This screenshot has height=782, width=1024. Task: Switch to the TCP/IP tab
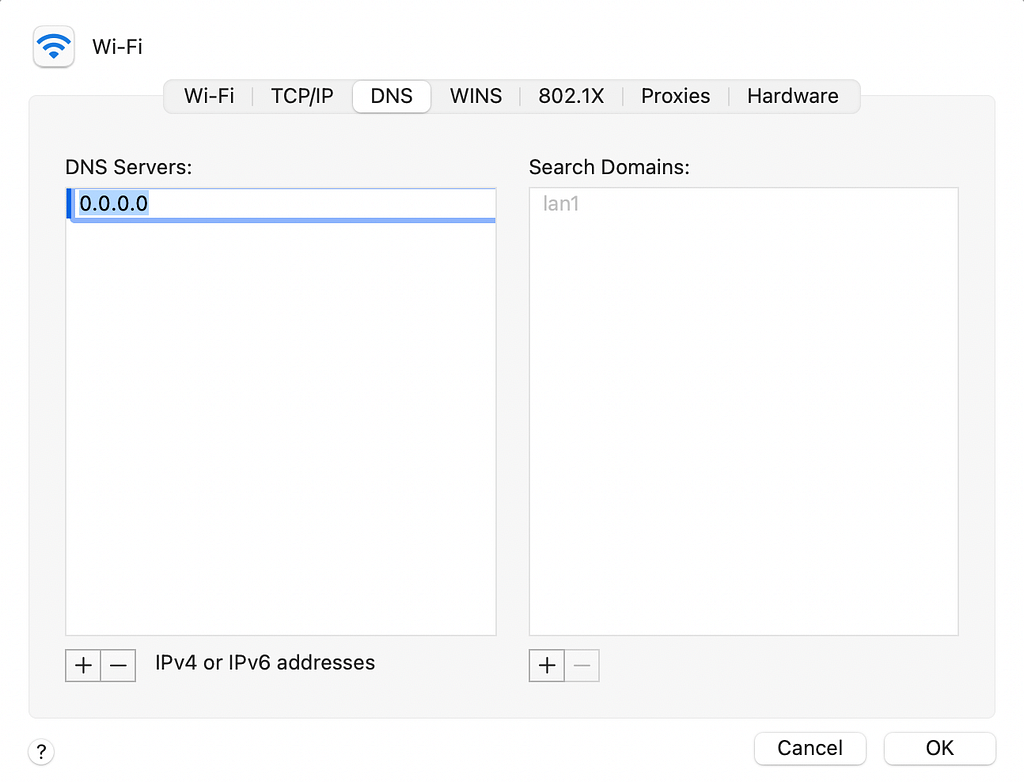click(301, 96)
